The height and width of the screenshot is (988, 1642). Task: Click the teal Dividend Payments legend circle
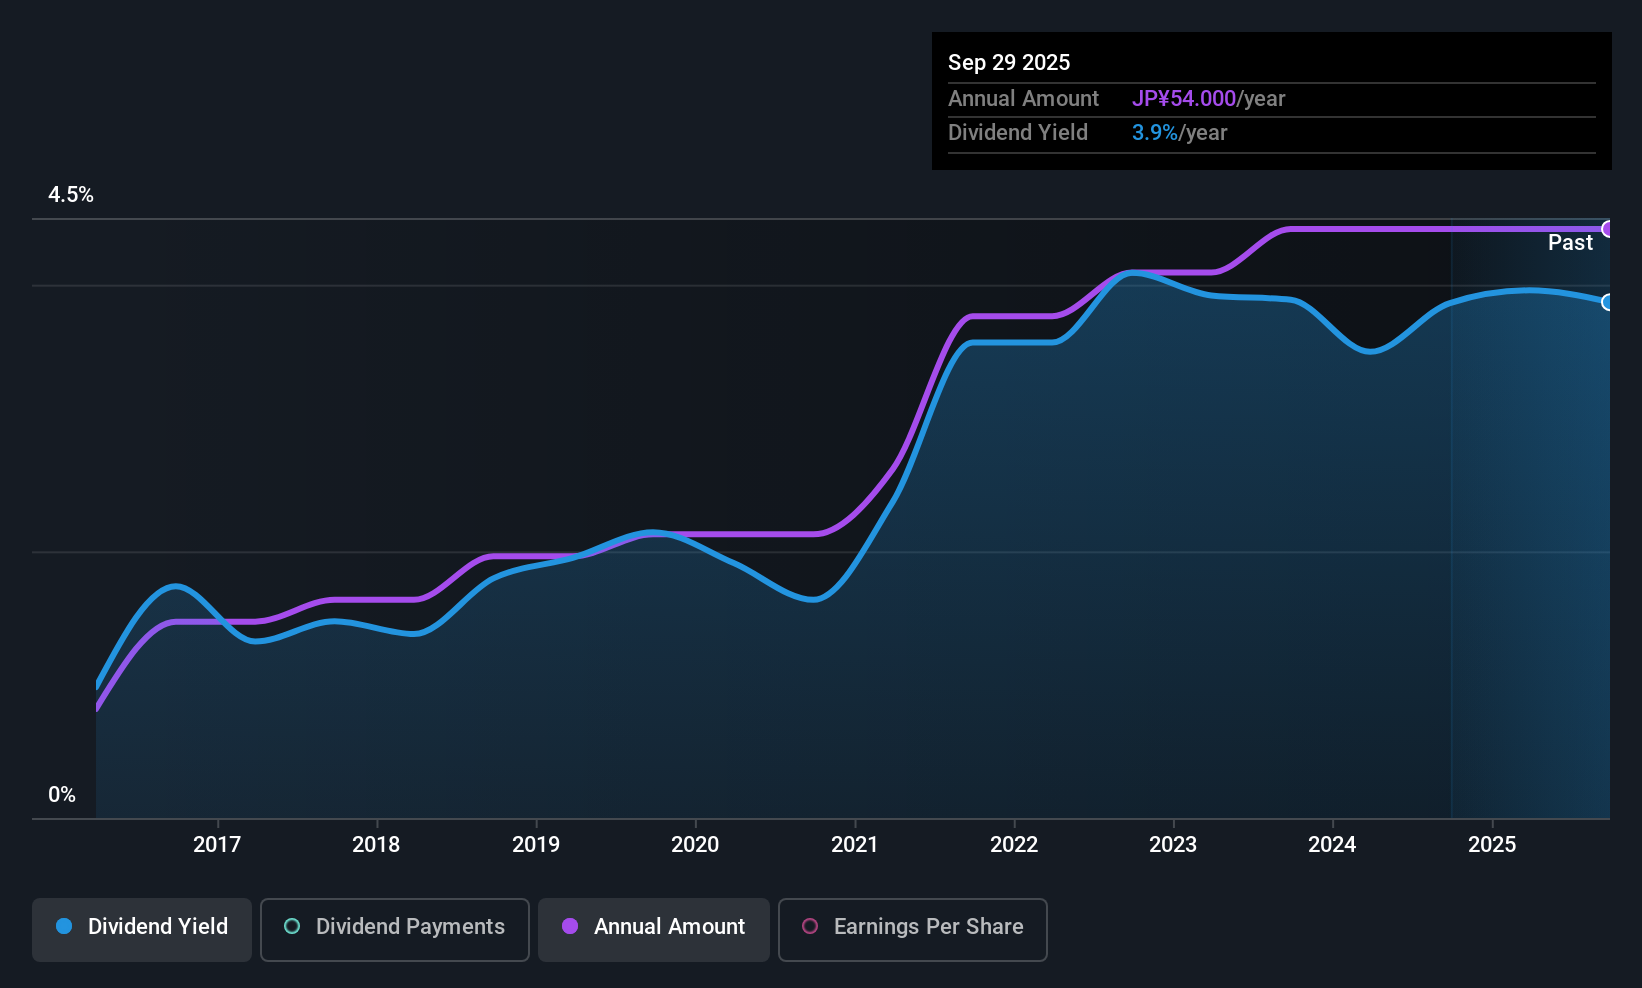pos(292,926)
